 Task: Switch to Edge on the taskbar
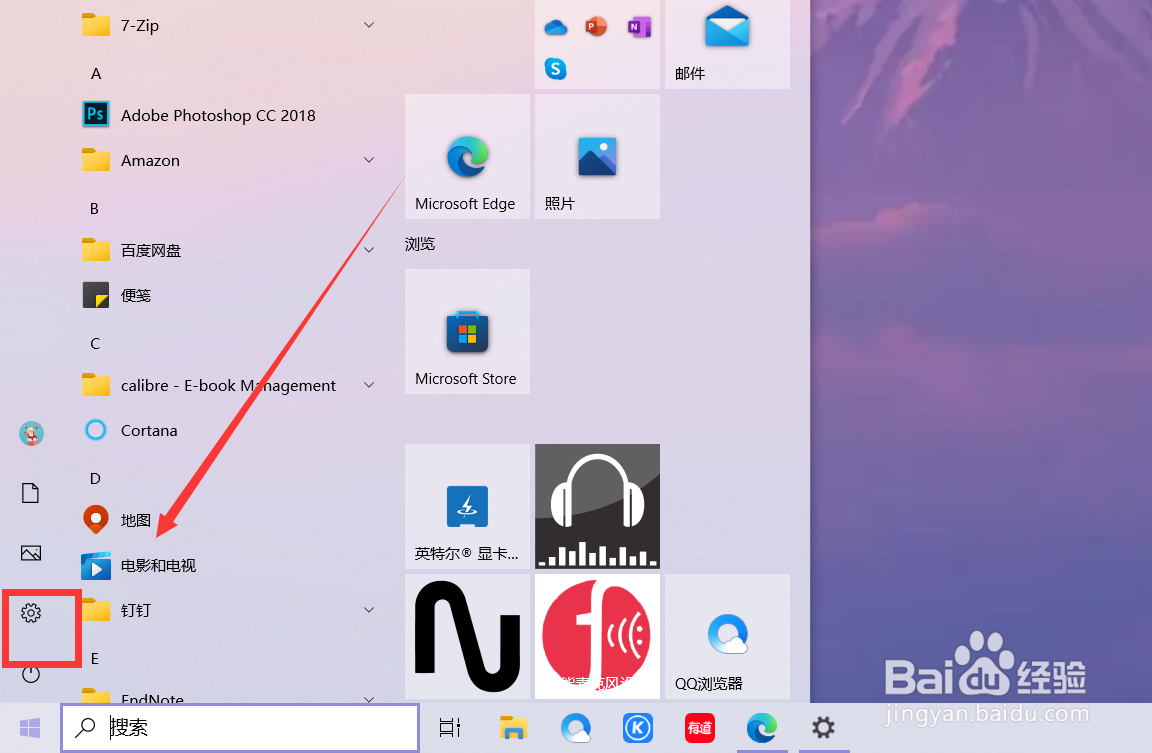coord(762,728)
